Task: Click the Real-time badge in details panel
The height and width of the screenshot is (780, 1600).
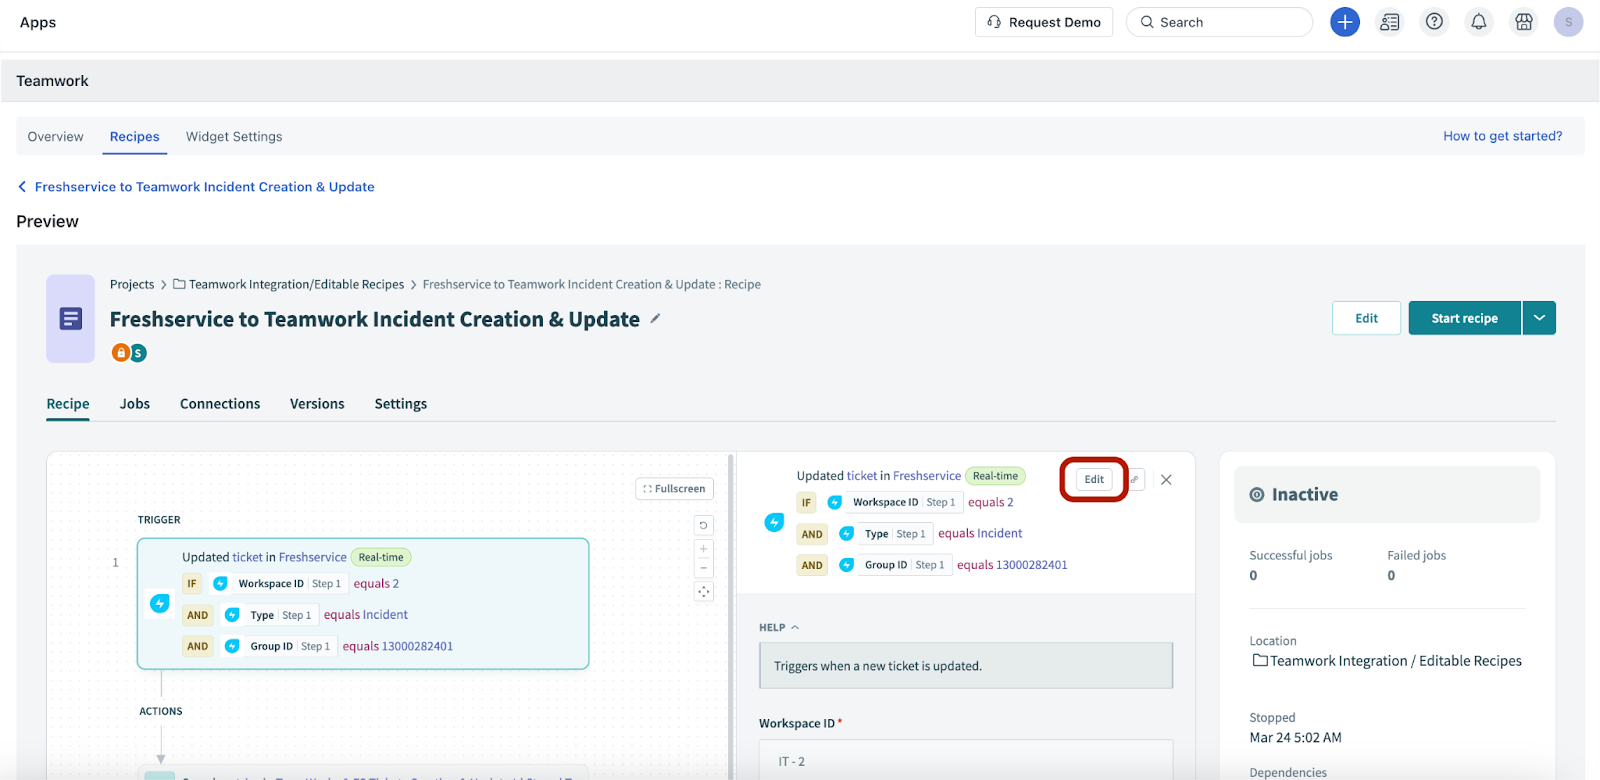Action: pyautogui.click(x=995, y=476)
